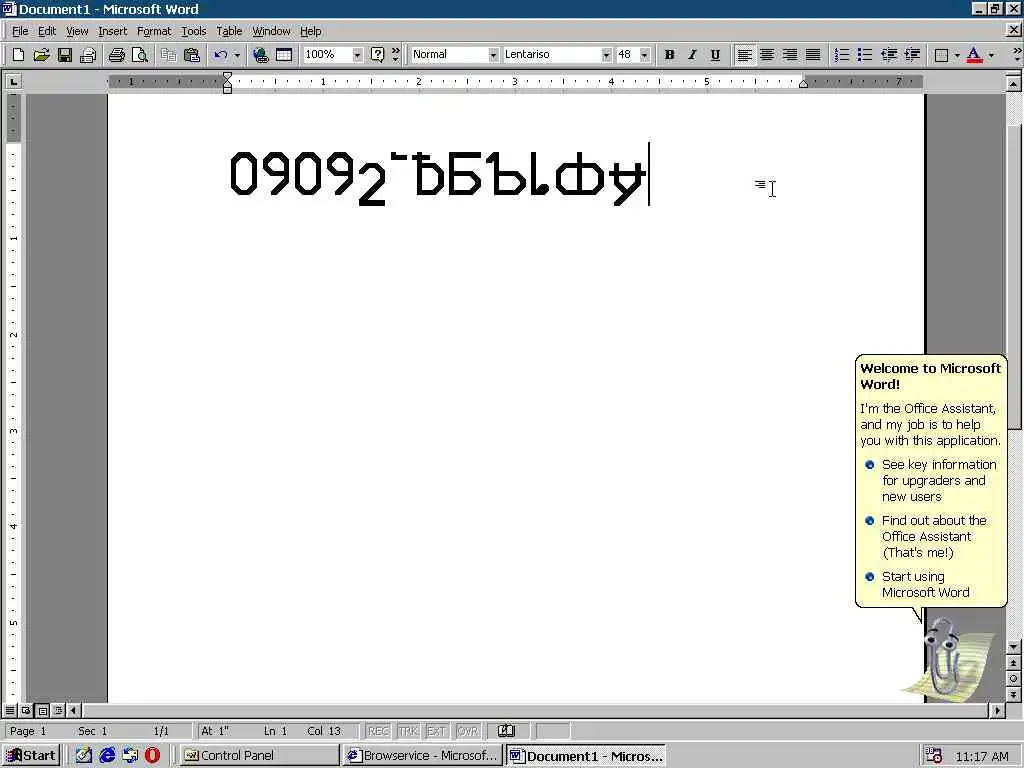The width and height of the screenshot is (1024, 768).
Task: Click the horizontal scrollbar right arrow
Action: [x=997, y=710]
